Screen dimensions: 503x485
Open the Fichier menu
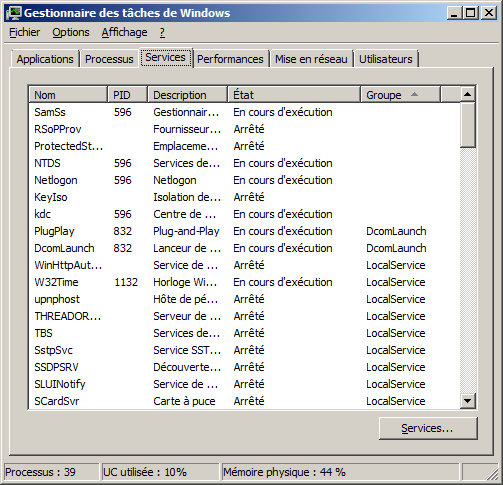pos(24,32)
